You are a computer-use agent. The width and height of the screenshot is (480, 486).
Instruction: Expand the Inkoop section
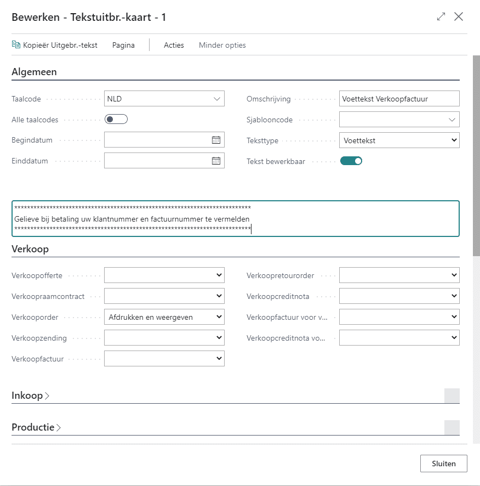(30, 396)
